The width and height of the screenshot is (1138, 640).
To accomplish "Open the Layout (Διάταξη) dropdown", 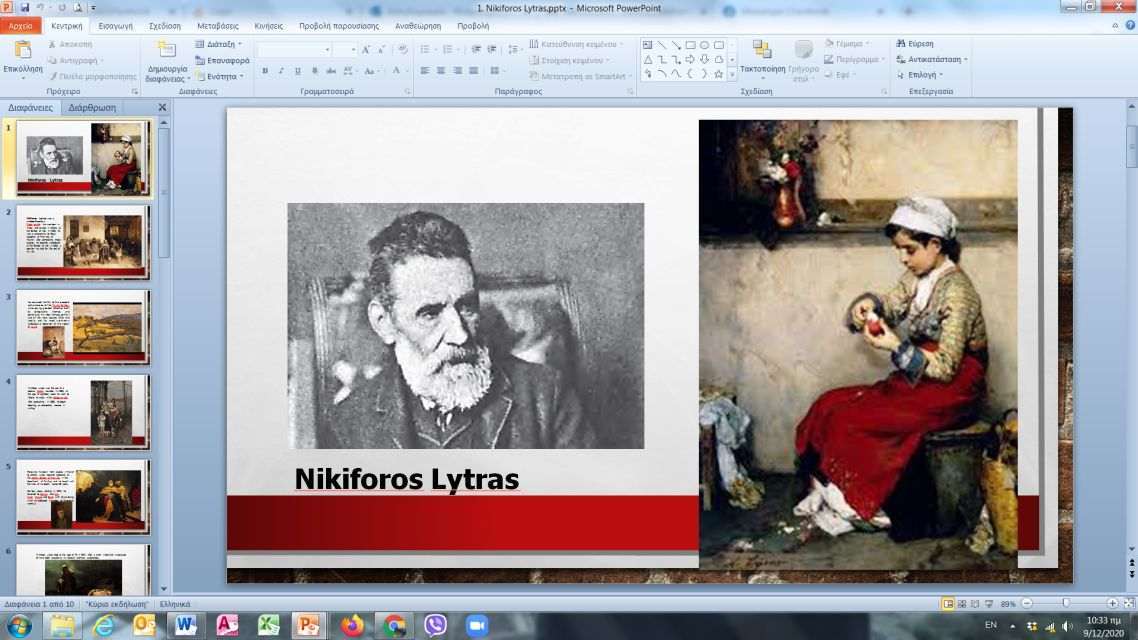I will pos(218,44).
